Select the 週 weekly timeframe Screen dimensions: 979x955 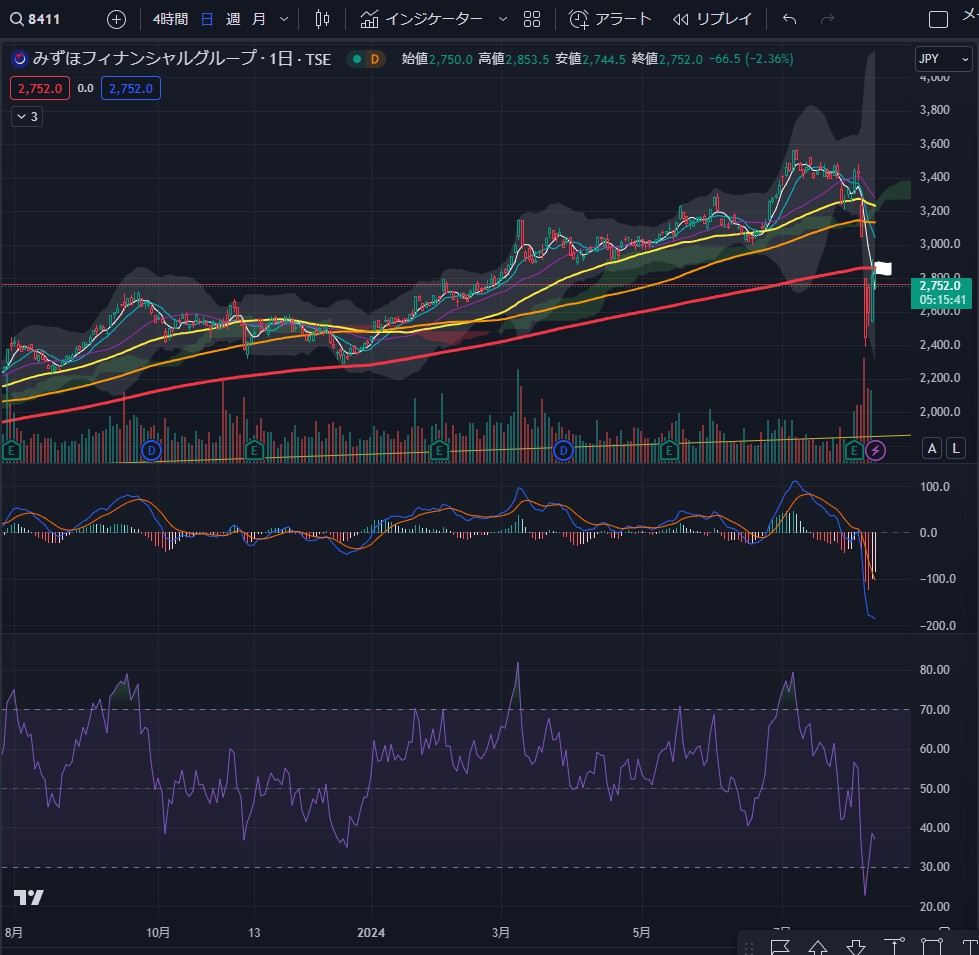tap(233, 19)
